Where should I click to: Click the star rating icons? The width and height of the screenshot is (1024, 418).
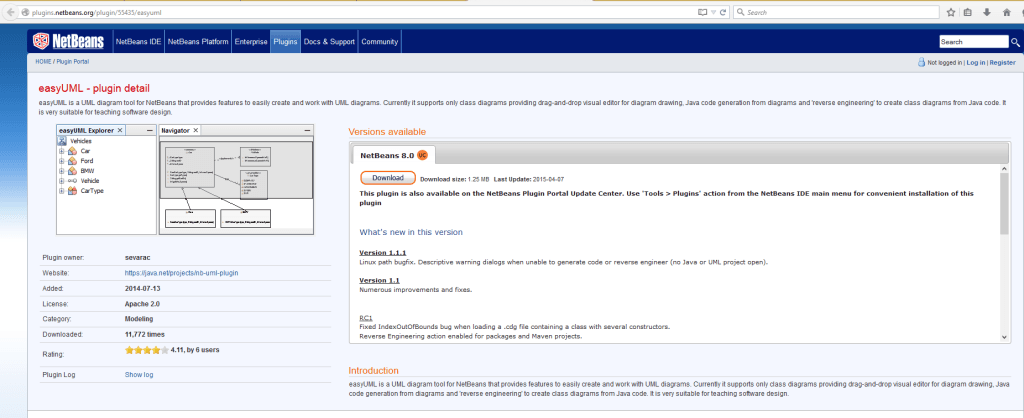(x=144, y=351)
